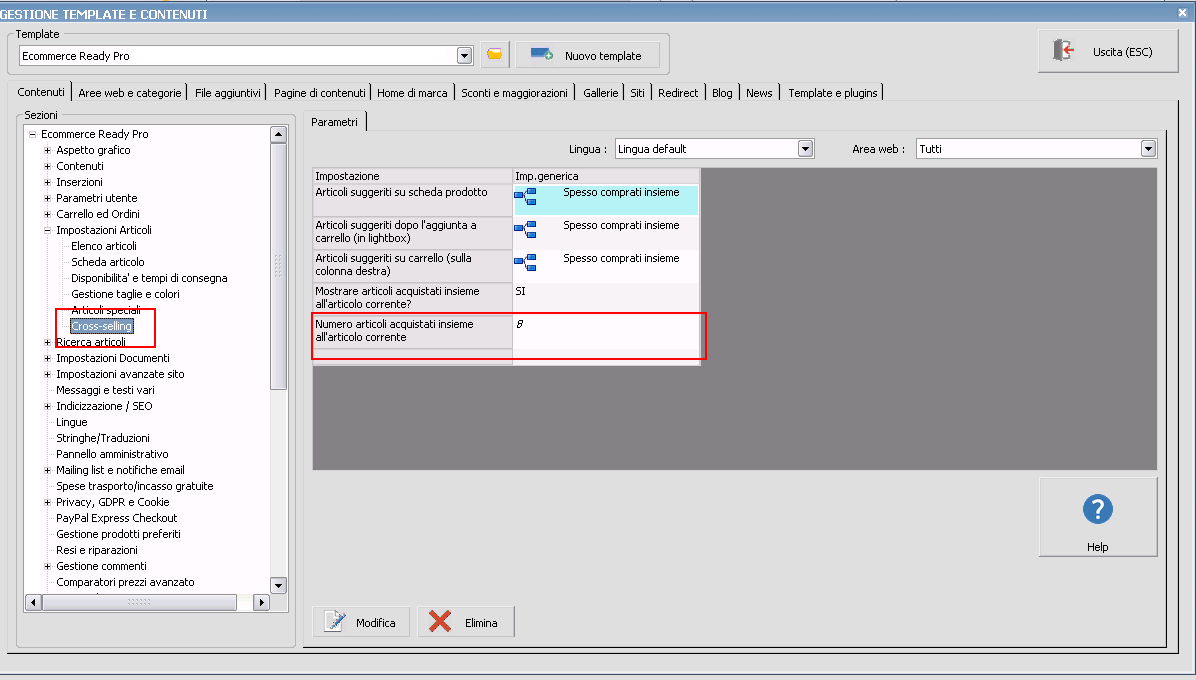Open the Home di marca tab
Screen dimensions: 1196x680
click(412, 93)
